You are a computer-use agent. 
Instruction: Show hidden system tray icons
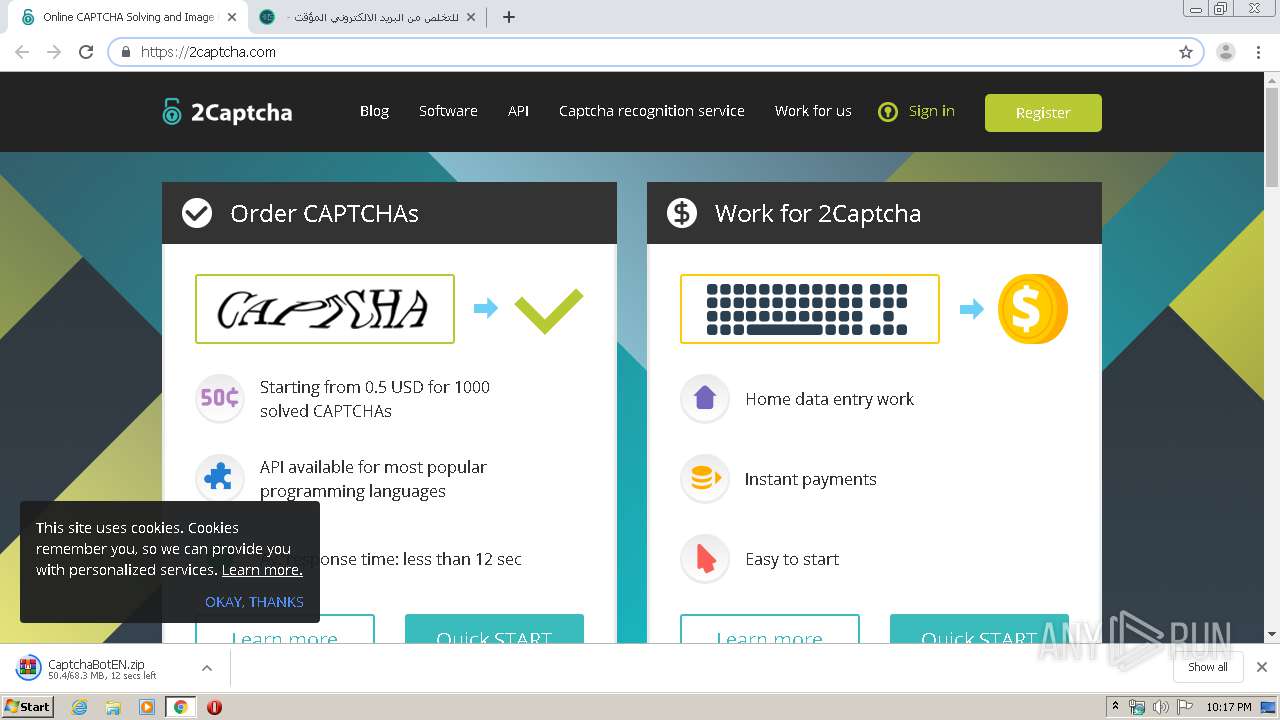point(1115,707)
